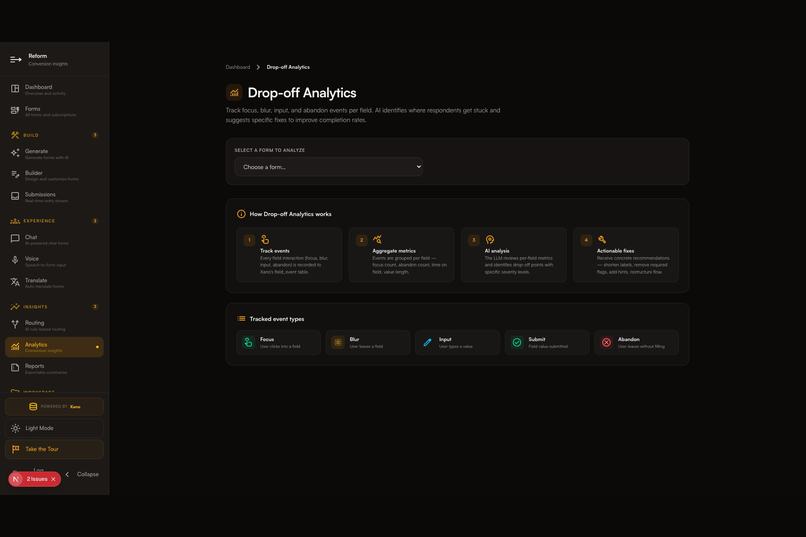The height and width of the screenshot is (537, 806).
Task: Click the Dashboard grid icon
Action: tap(15, 89)
